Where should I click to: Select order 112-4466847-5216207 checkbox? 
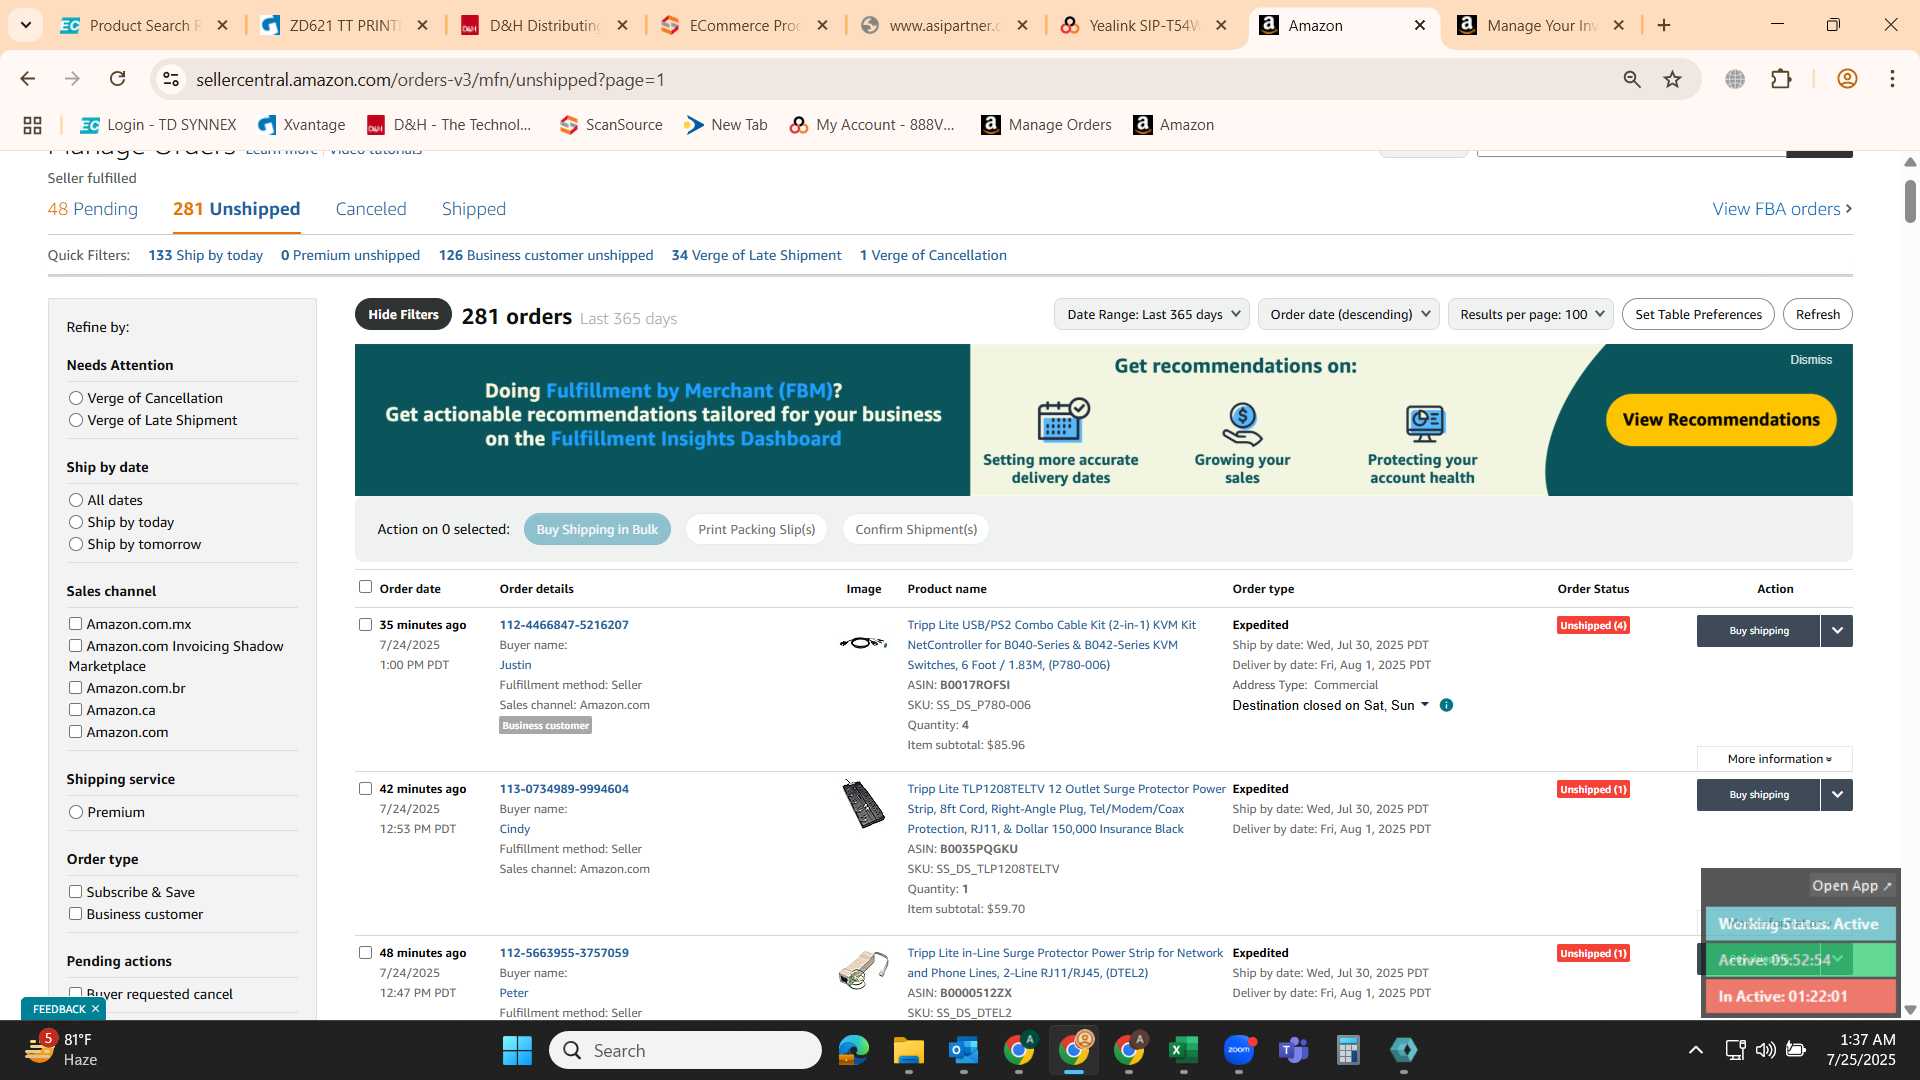pyautogui.click(x=365, y=624)
